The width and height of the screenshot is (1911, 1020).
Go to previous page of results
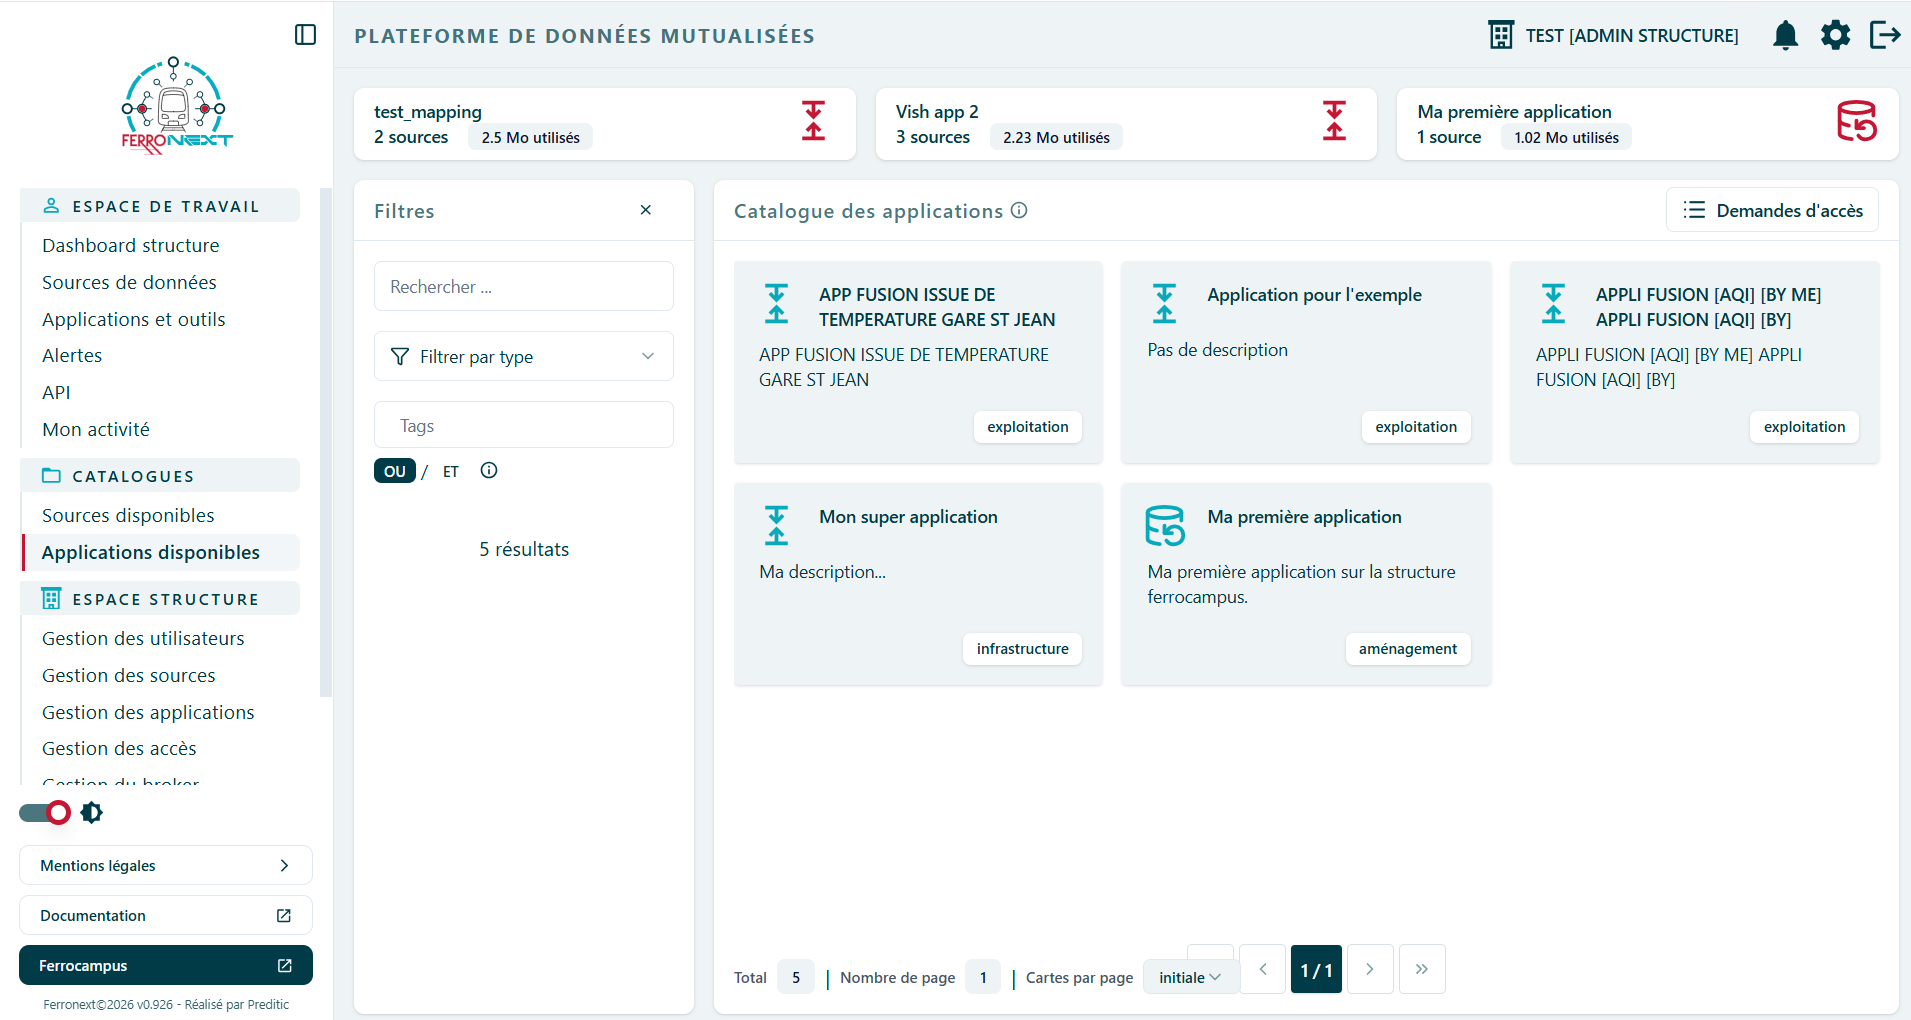(1263, 969)
